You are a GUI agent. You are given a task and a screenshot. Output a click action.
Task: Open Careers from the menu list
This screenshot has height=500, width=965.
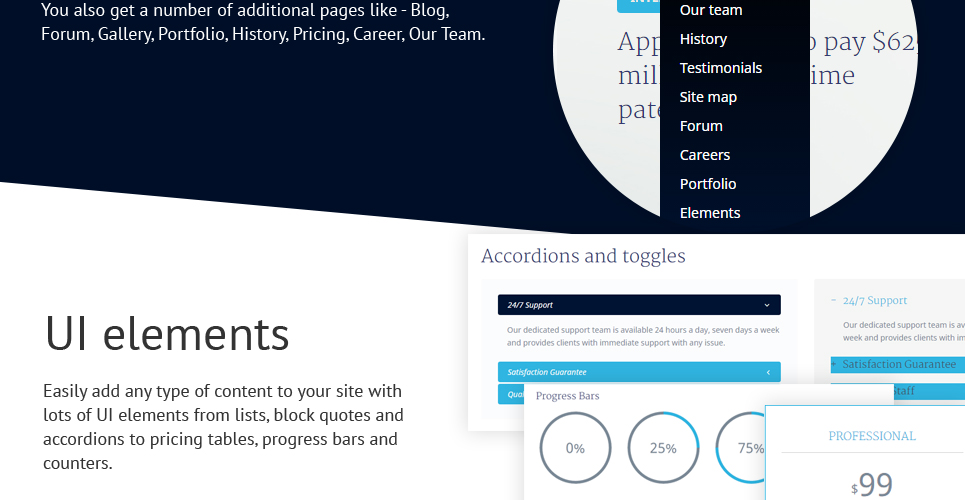(704, 155)
